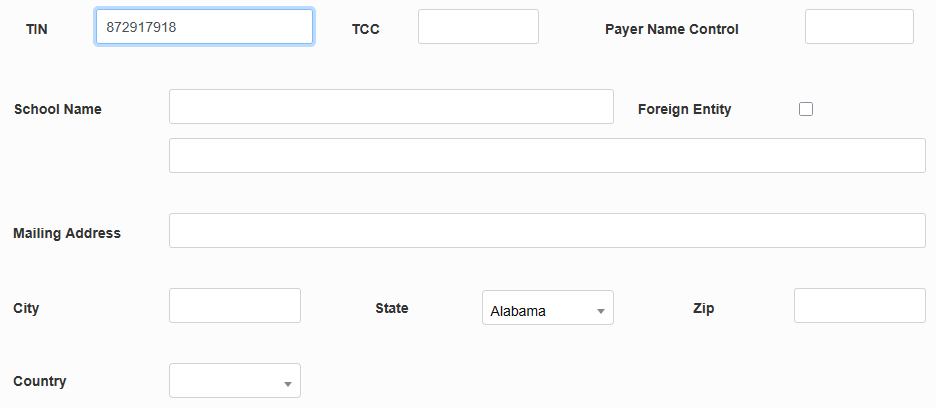Click the TCC label text

pyautogui.click(x=366, y=29)
